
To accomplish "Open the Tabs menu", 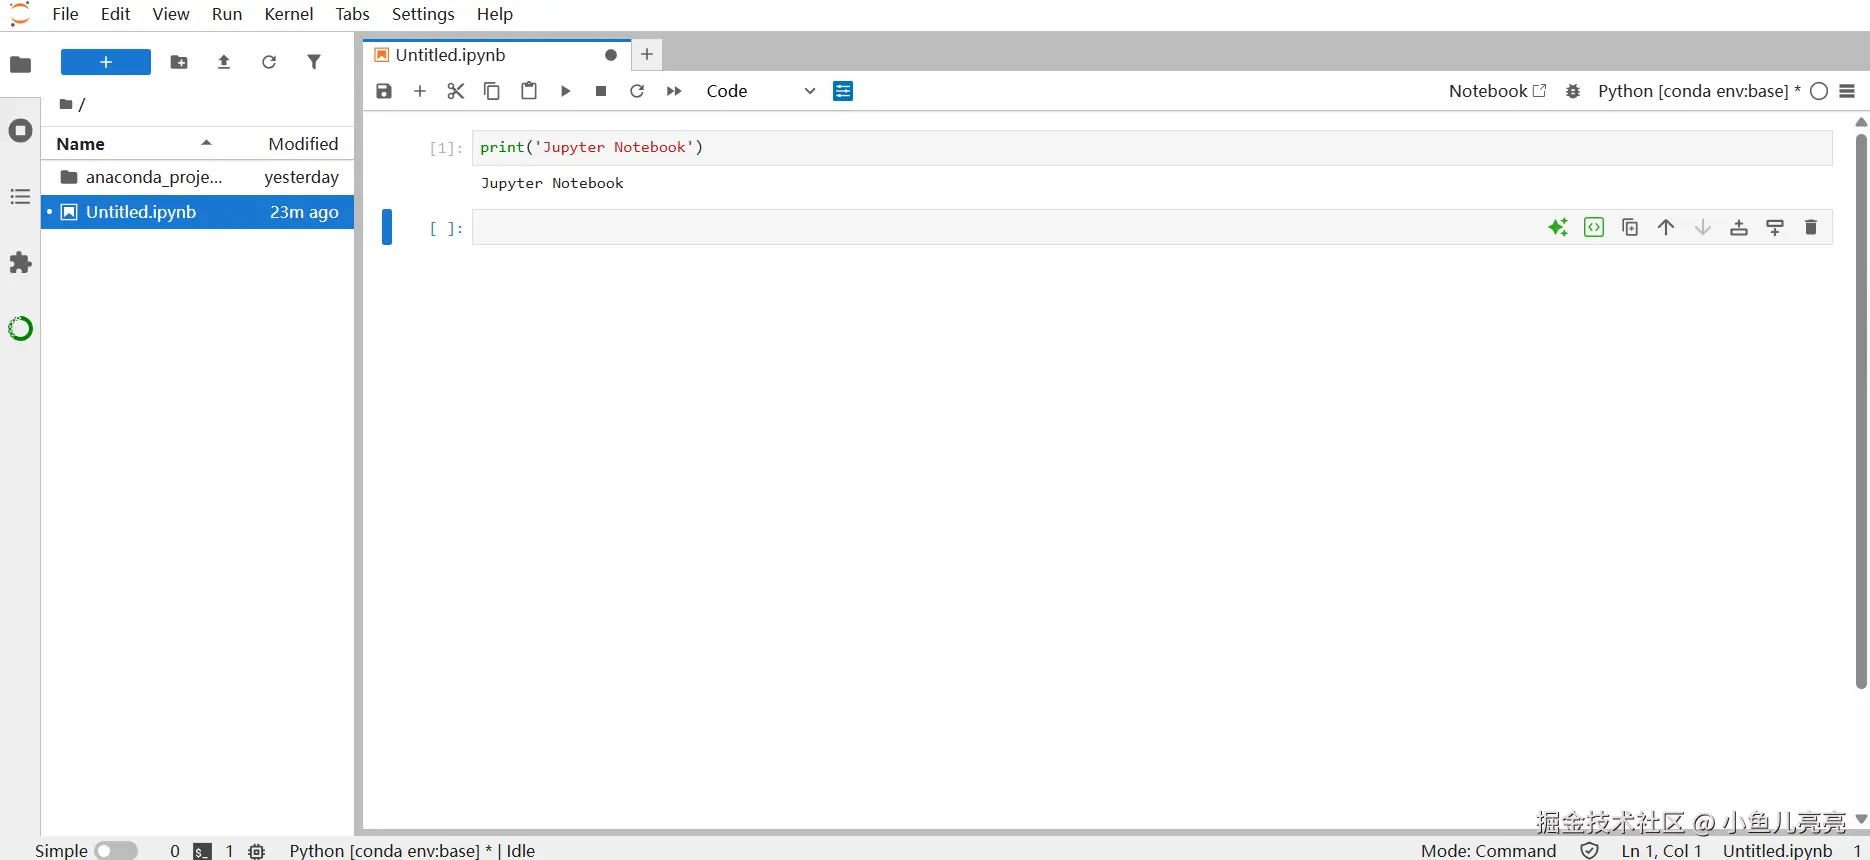I will [353, 14].
